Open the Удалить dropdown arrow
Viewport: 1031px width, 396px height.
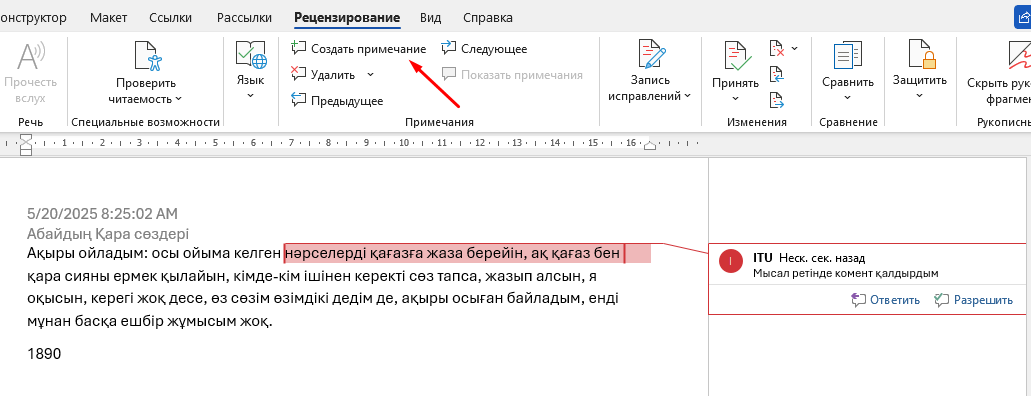pos(370,74)
